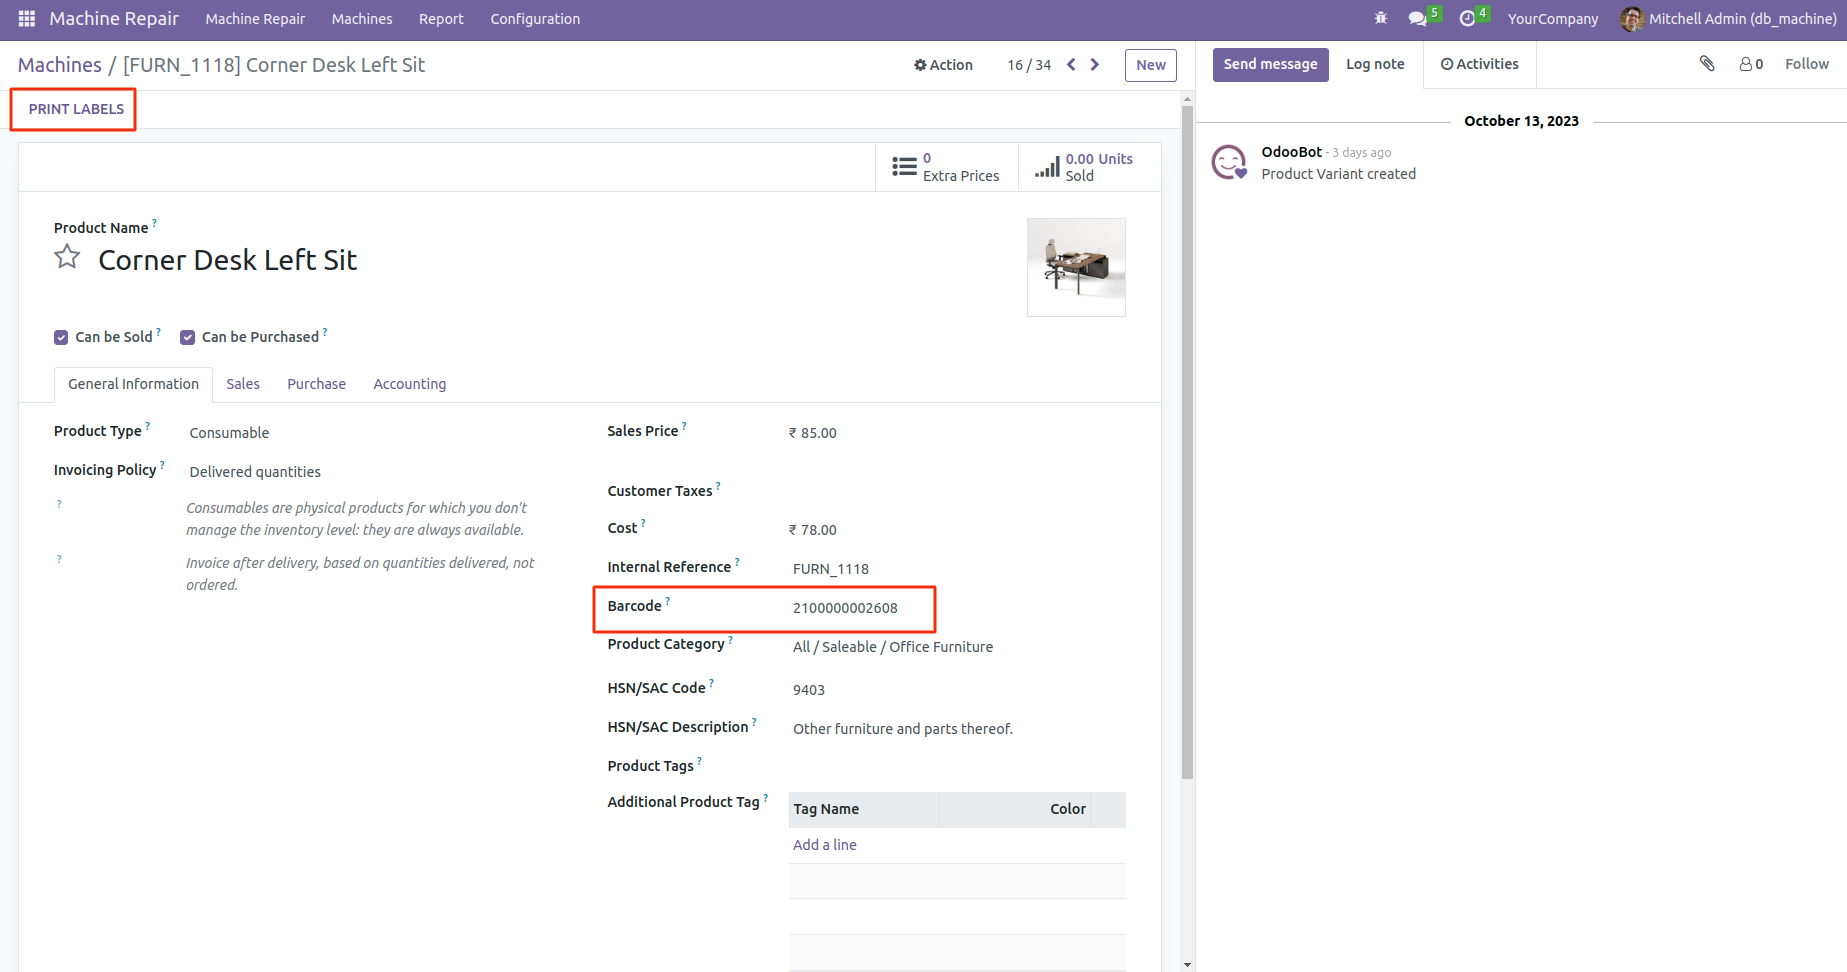
Task: Click the OdooBot avatar
Action: coord(1229,162)
